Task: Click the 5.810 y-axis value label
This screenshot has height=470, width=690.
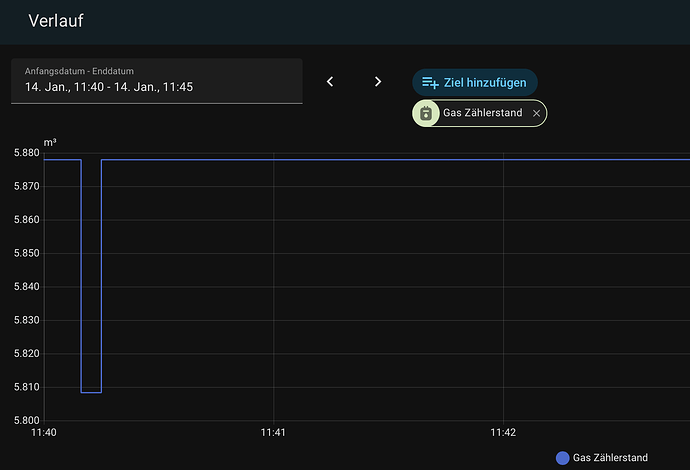Action: pyautogui.click(x=26, y=387)
